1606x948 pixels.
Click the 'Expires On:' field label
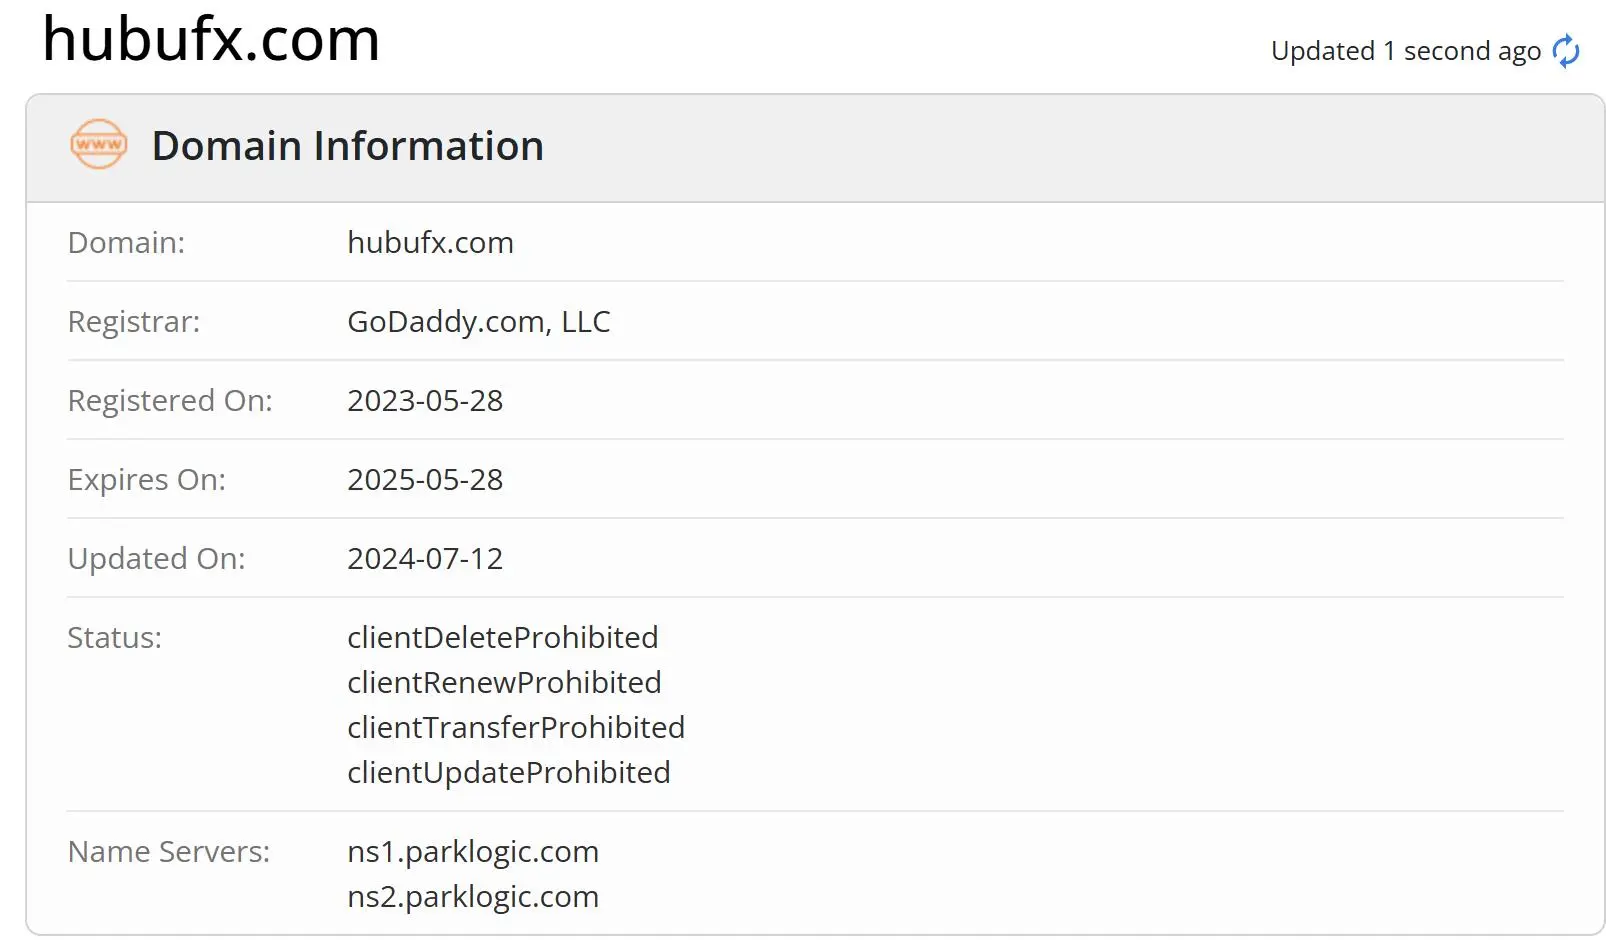pyautogui.click(x=147, y=479)
